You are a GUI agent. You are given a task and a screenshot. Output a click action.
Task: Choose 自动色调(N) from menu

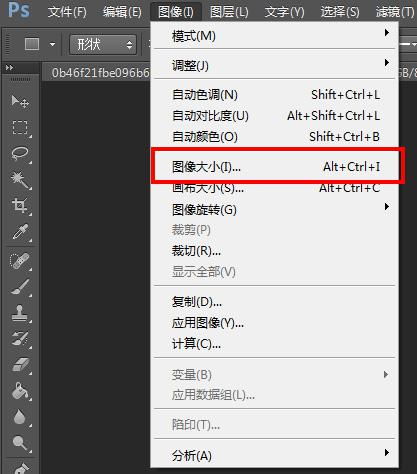click(274, 95)
